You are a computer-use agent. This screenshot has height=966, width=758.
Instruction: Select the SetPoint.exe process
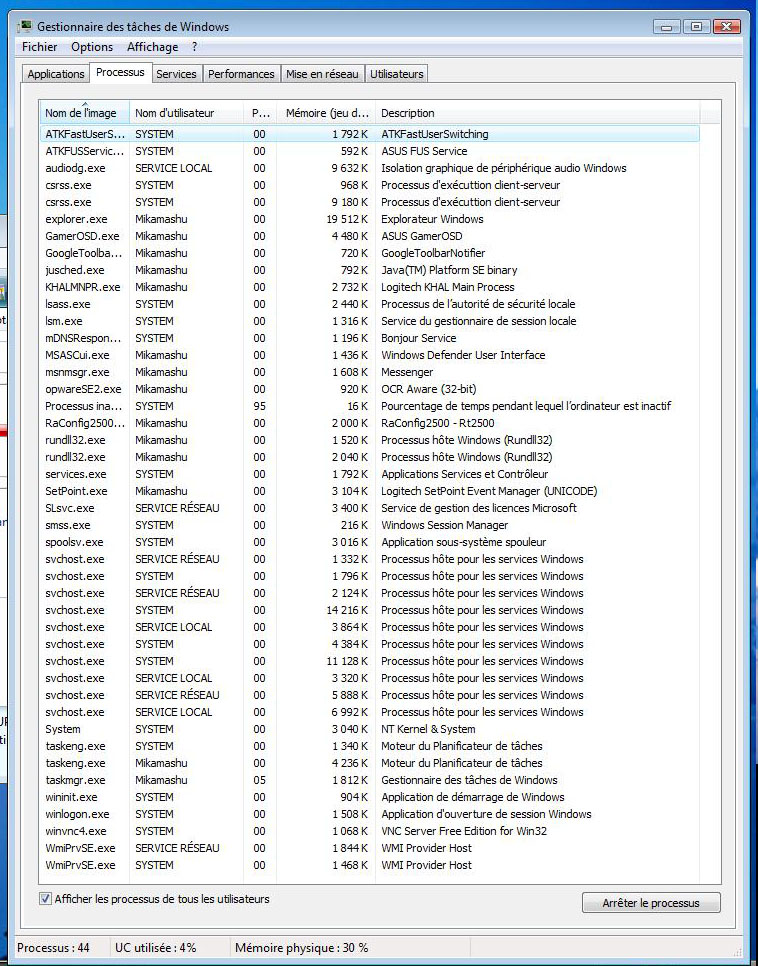pyautogui.click(x=370, y=491)
